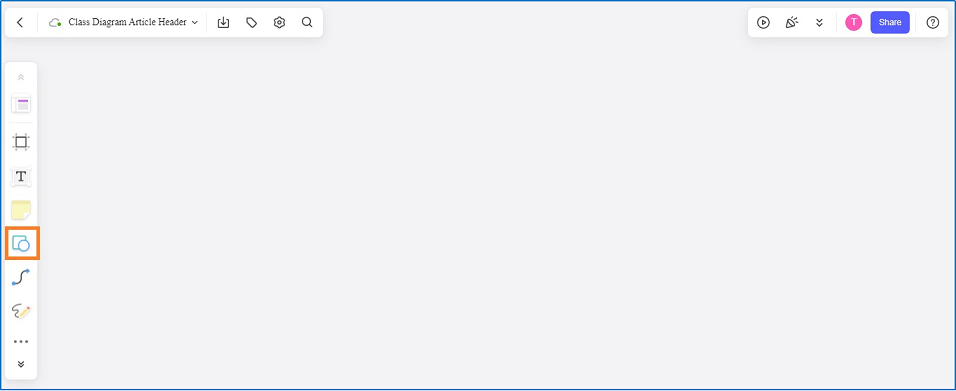Click the export download icon
The width and height of the screenshot is (956, 391).
[224, 23]
